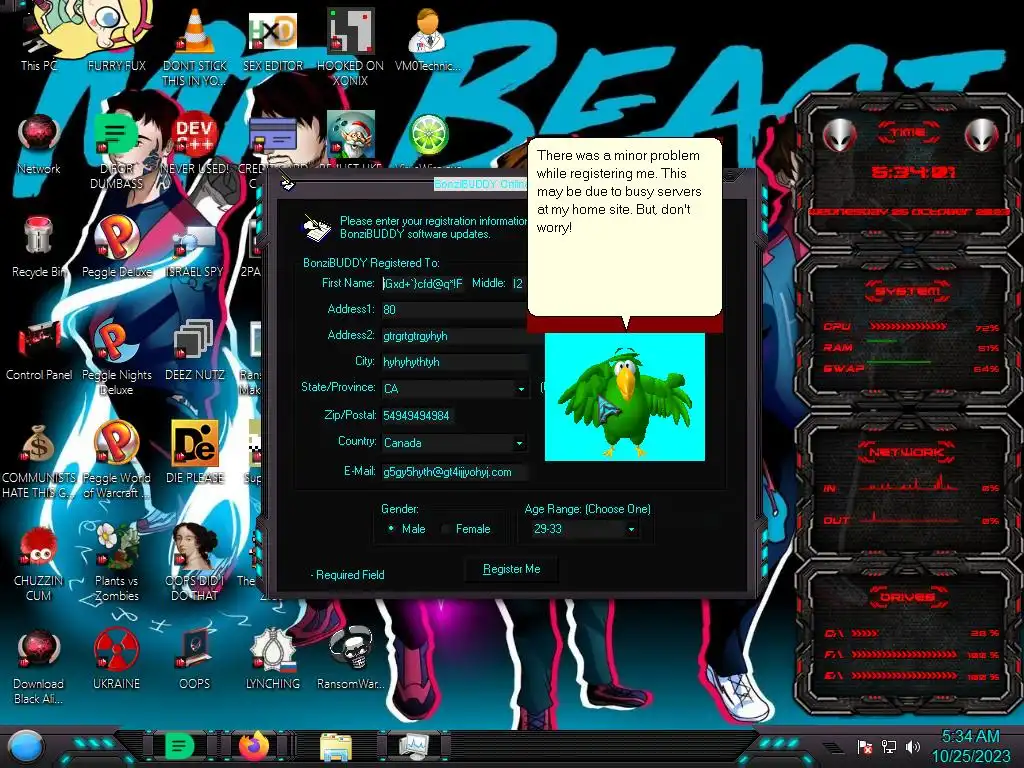Open the green document app on taskbar
Screen dimensions: 1024x768
pos(179,746)
